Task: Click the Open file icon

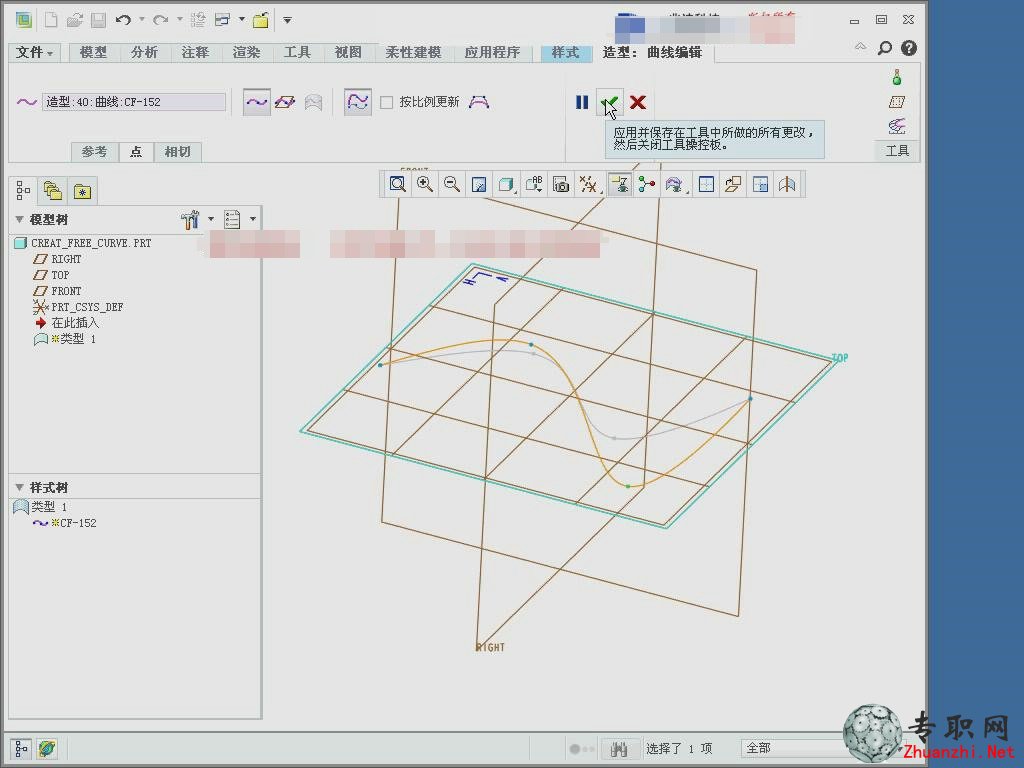Action: pyautogui.click(x=74, y=20)
